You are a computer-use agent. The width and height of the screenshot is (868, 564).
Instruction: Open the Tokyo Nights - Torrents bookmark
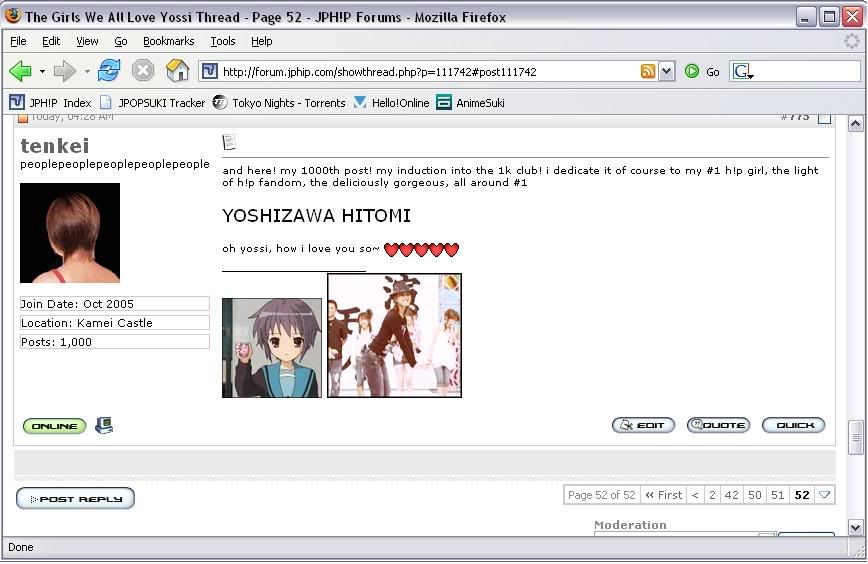[x=279, y=102]
